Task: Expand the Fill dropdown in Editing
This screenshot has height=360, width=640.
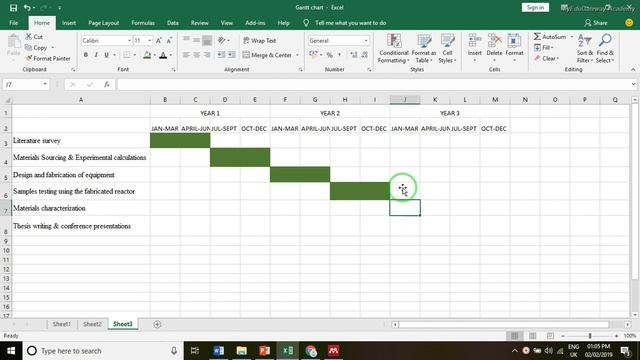Action: pyautogui.click(x=552, y=48)
